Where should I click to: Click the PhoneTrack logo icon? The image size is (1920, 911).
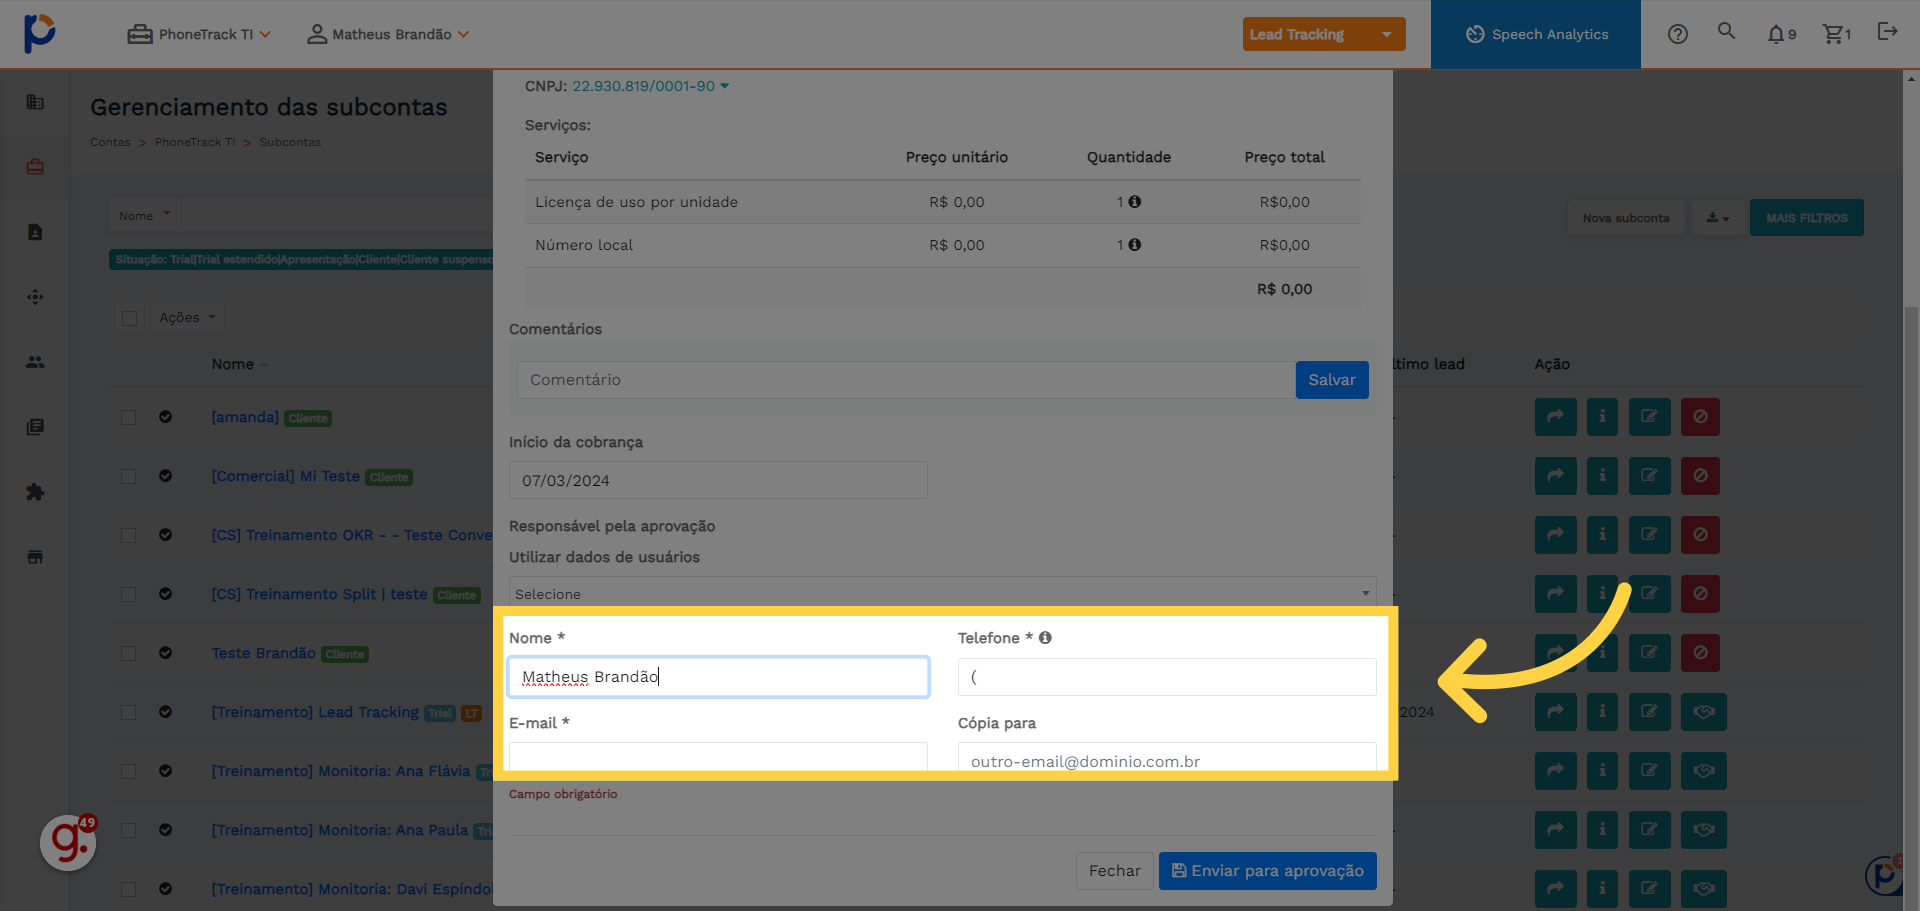pos(39,33)
